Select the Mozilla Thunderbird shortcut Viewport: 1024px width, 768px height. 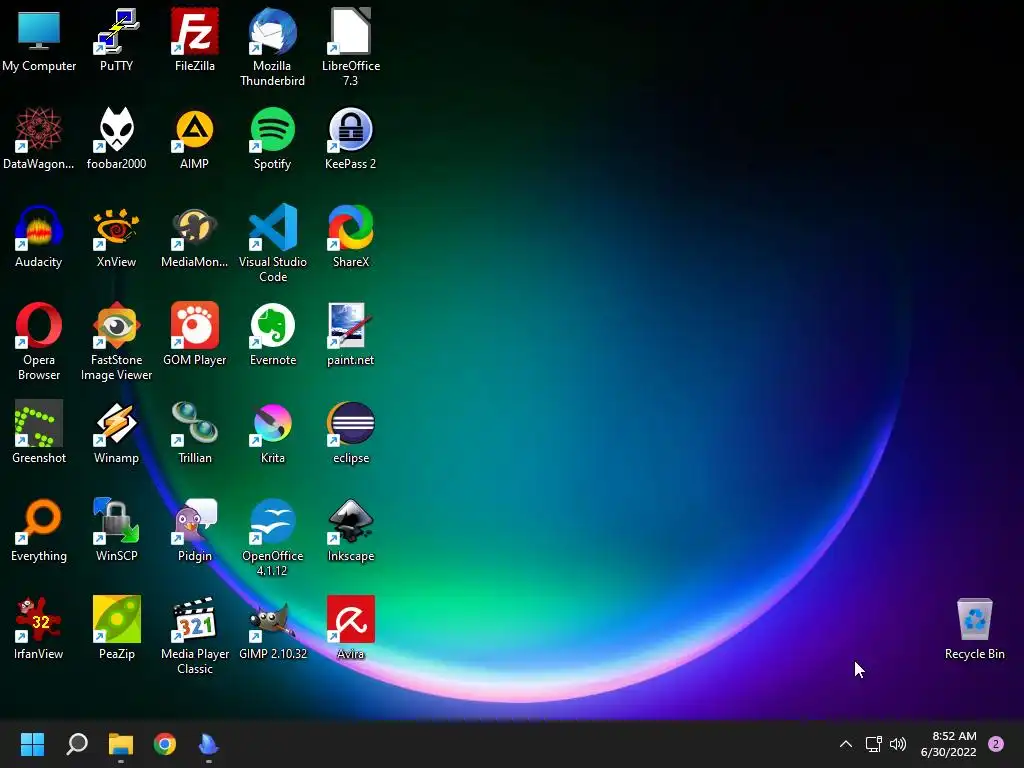(272, 47)
